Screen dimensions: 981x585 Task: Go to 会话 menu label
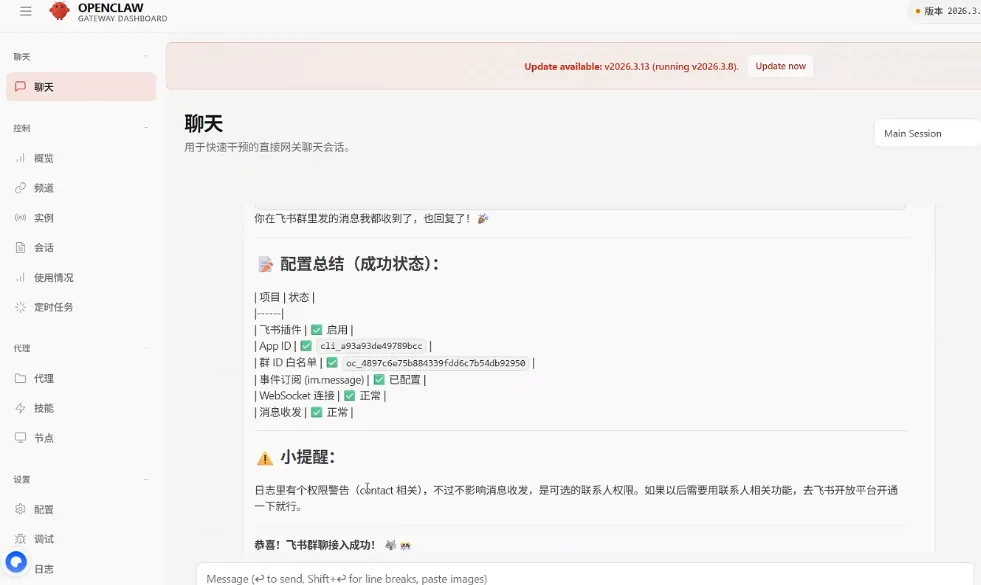click(x=44, y=248)
